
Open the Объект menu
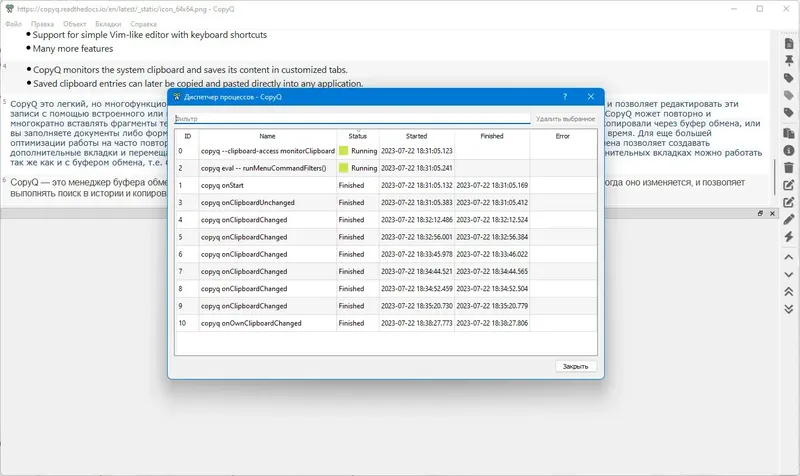pyautogui.click(x=74, y=24)
